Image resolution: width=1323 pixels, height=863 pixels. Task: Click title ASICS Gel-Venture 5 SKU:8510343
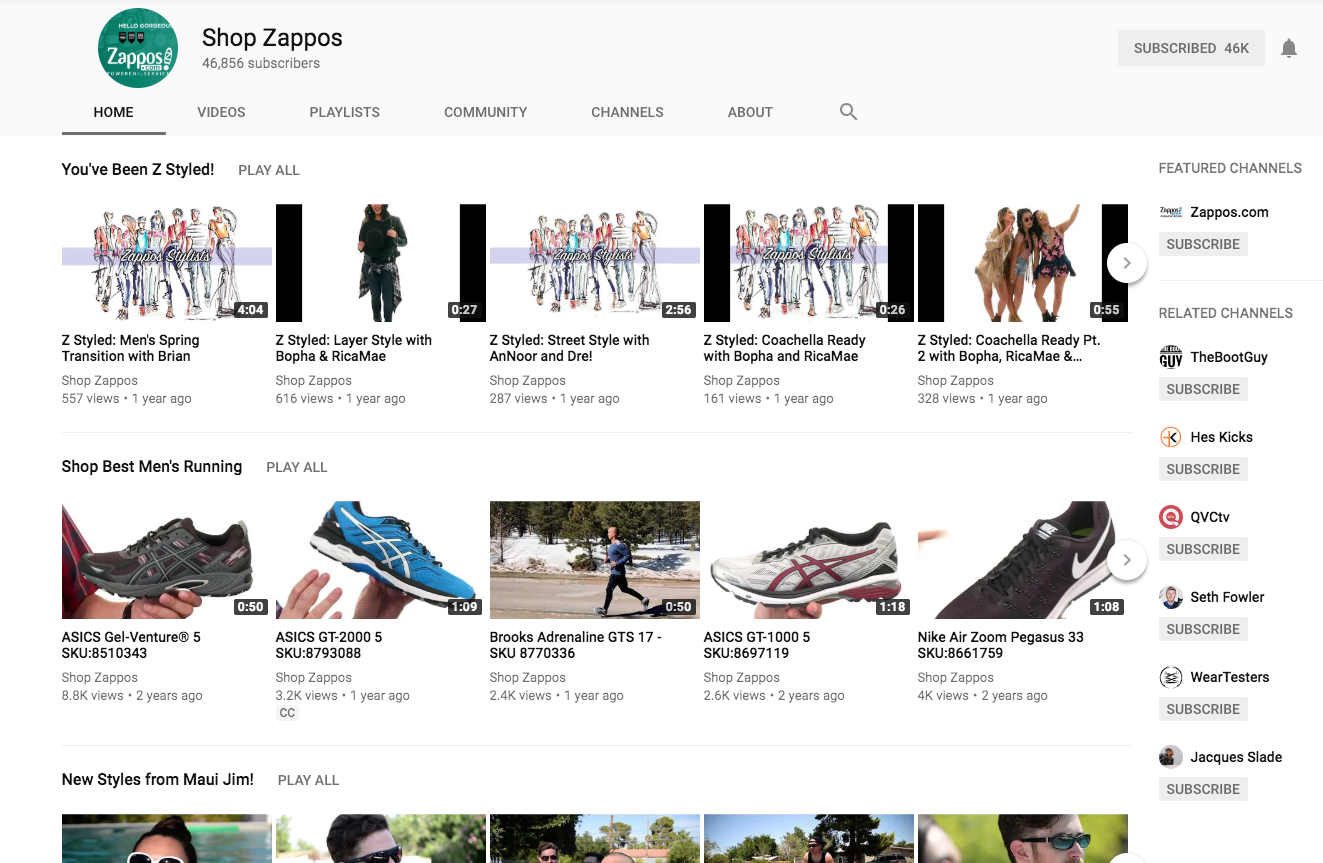(x=131, y=645)
